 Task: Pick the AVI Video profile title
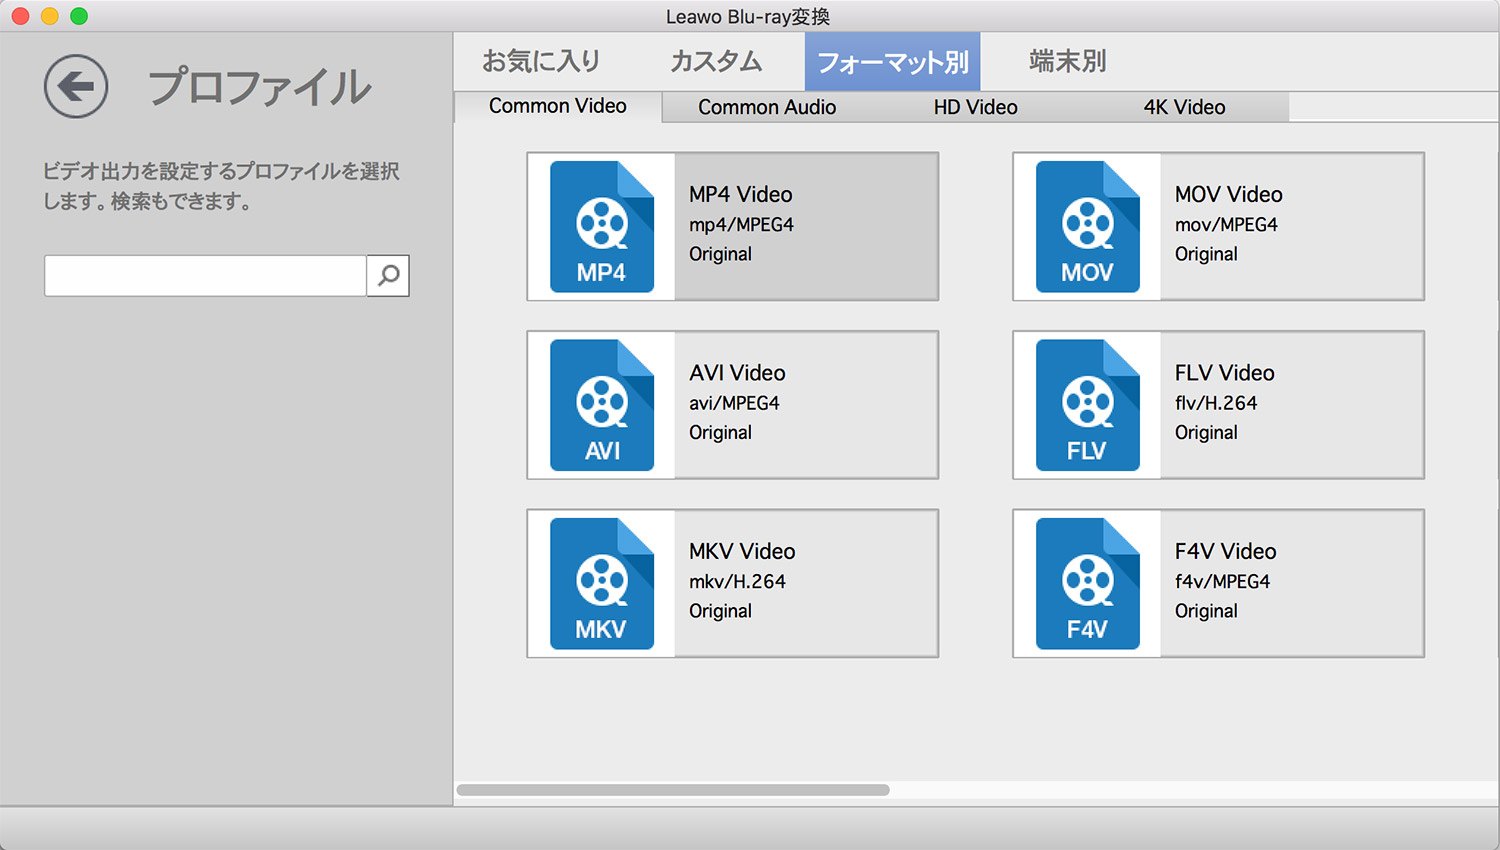[738, 373]
